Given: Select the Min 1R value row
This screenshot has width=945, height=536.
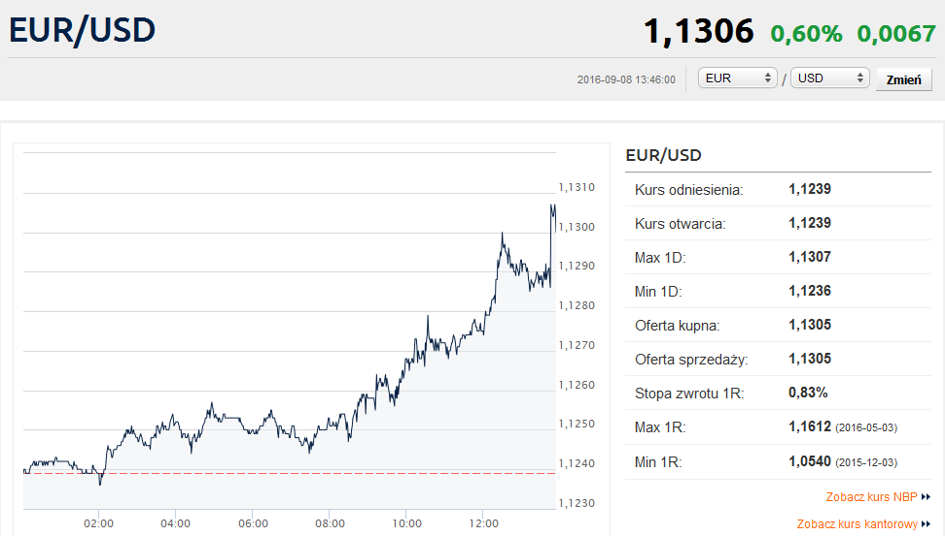Looking at the screenshot, I should pos(778,462).
